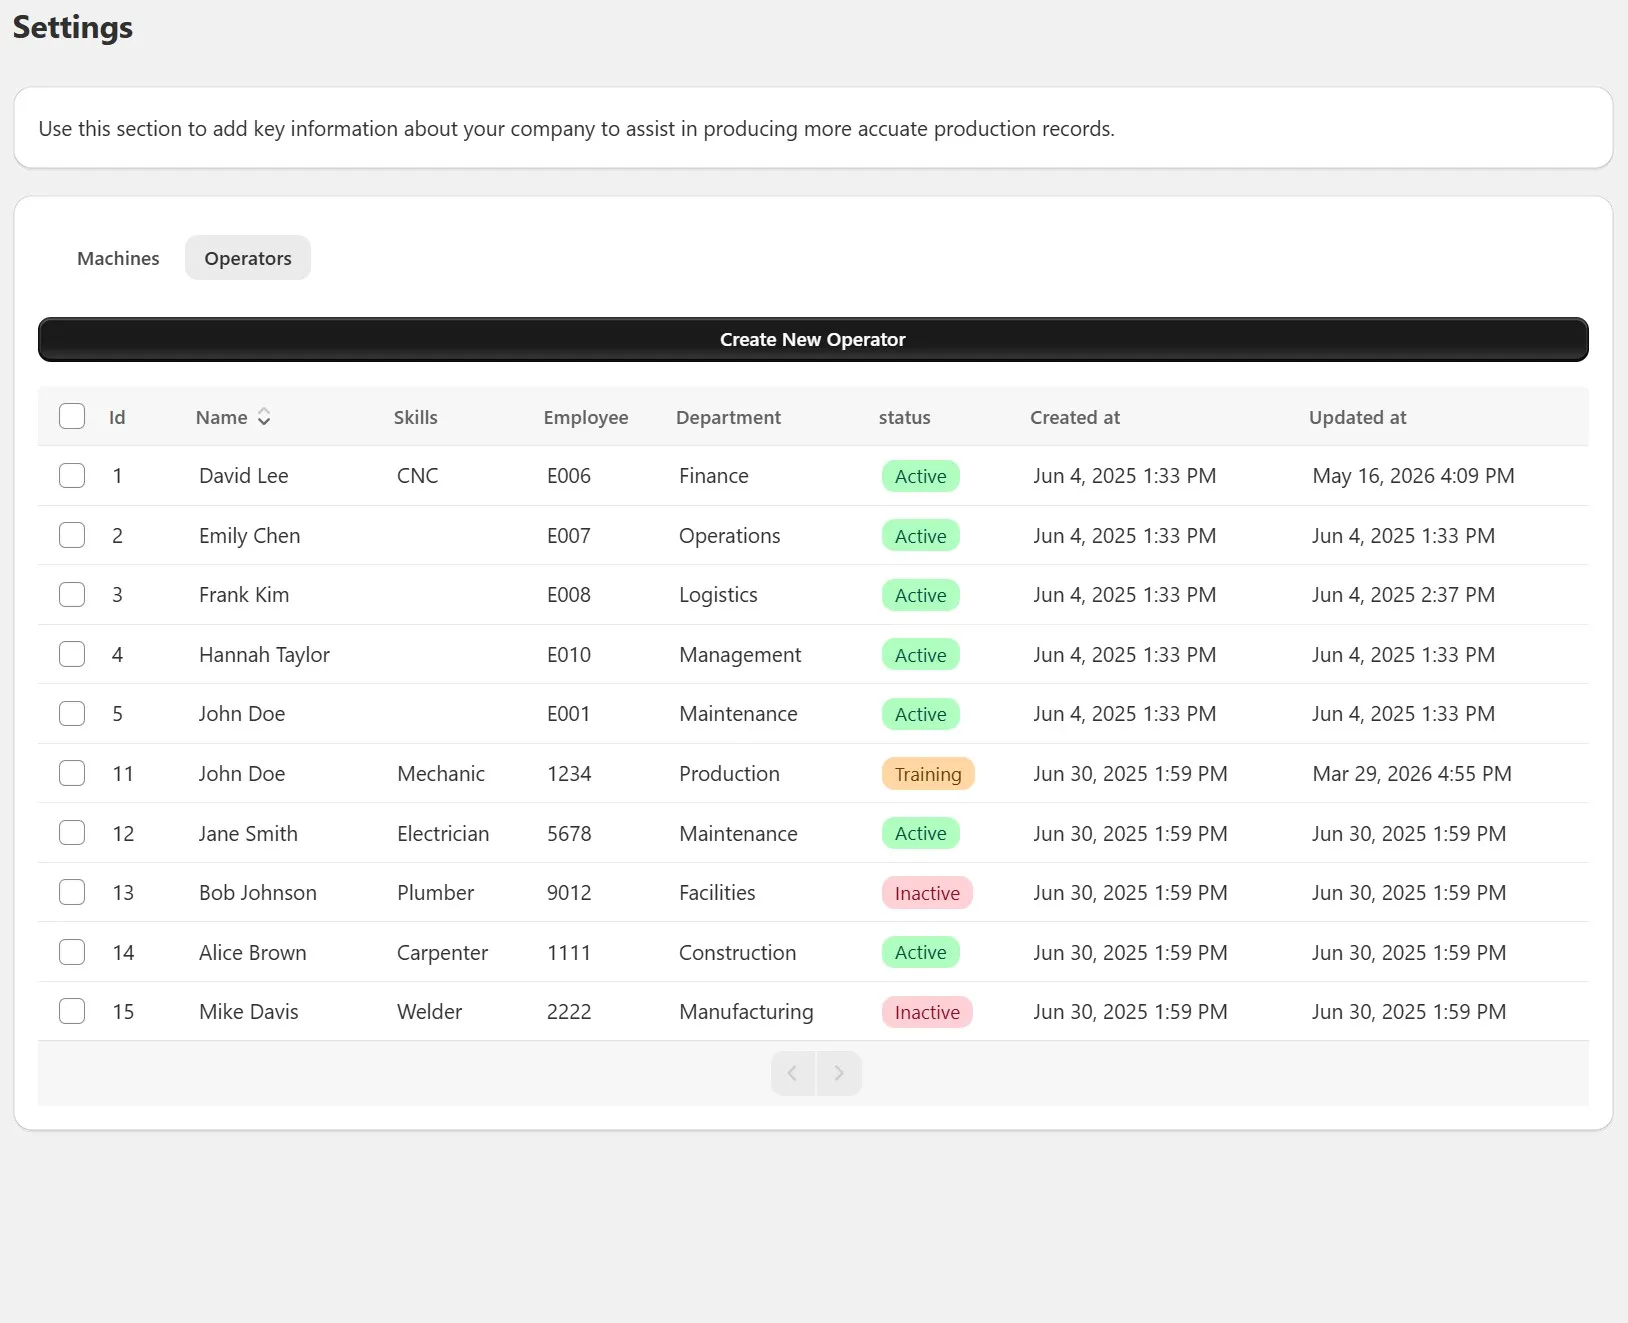The image size is (1628, 1323).
Task: Click the name Hannah Taylor
Action: [x=264, y=655]
